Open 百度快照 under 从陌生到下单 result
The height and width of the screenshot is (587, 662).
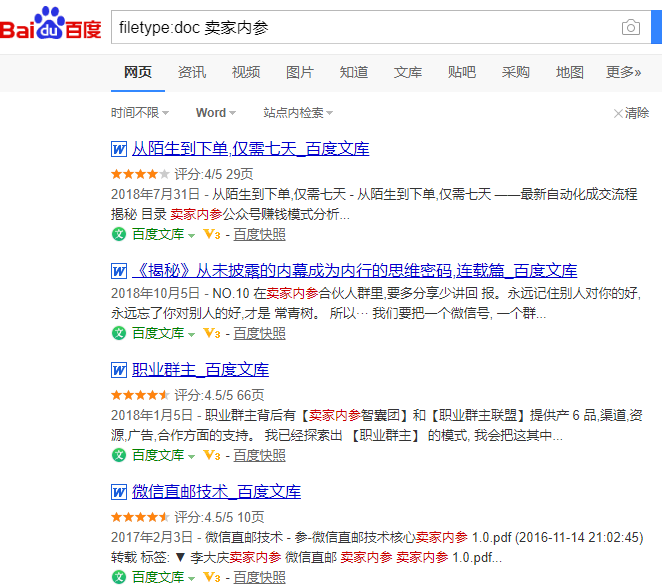(x=260, y=234)
